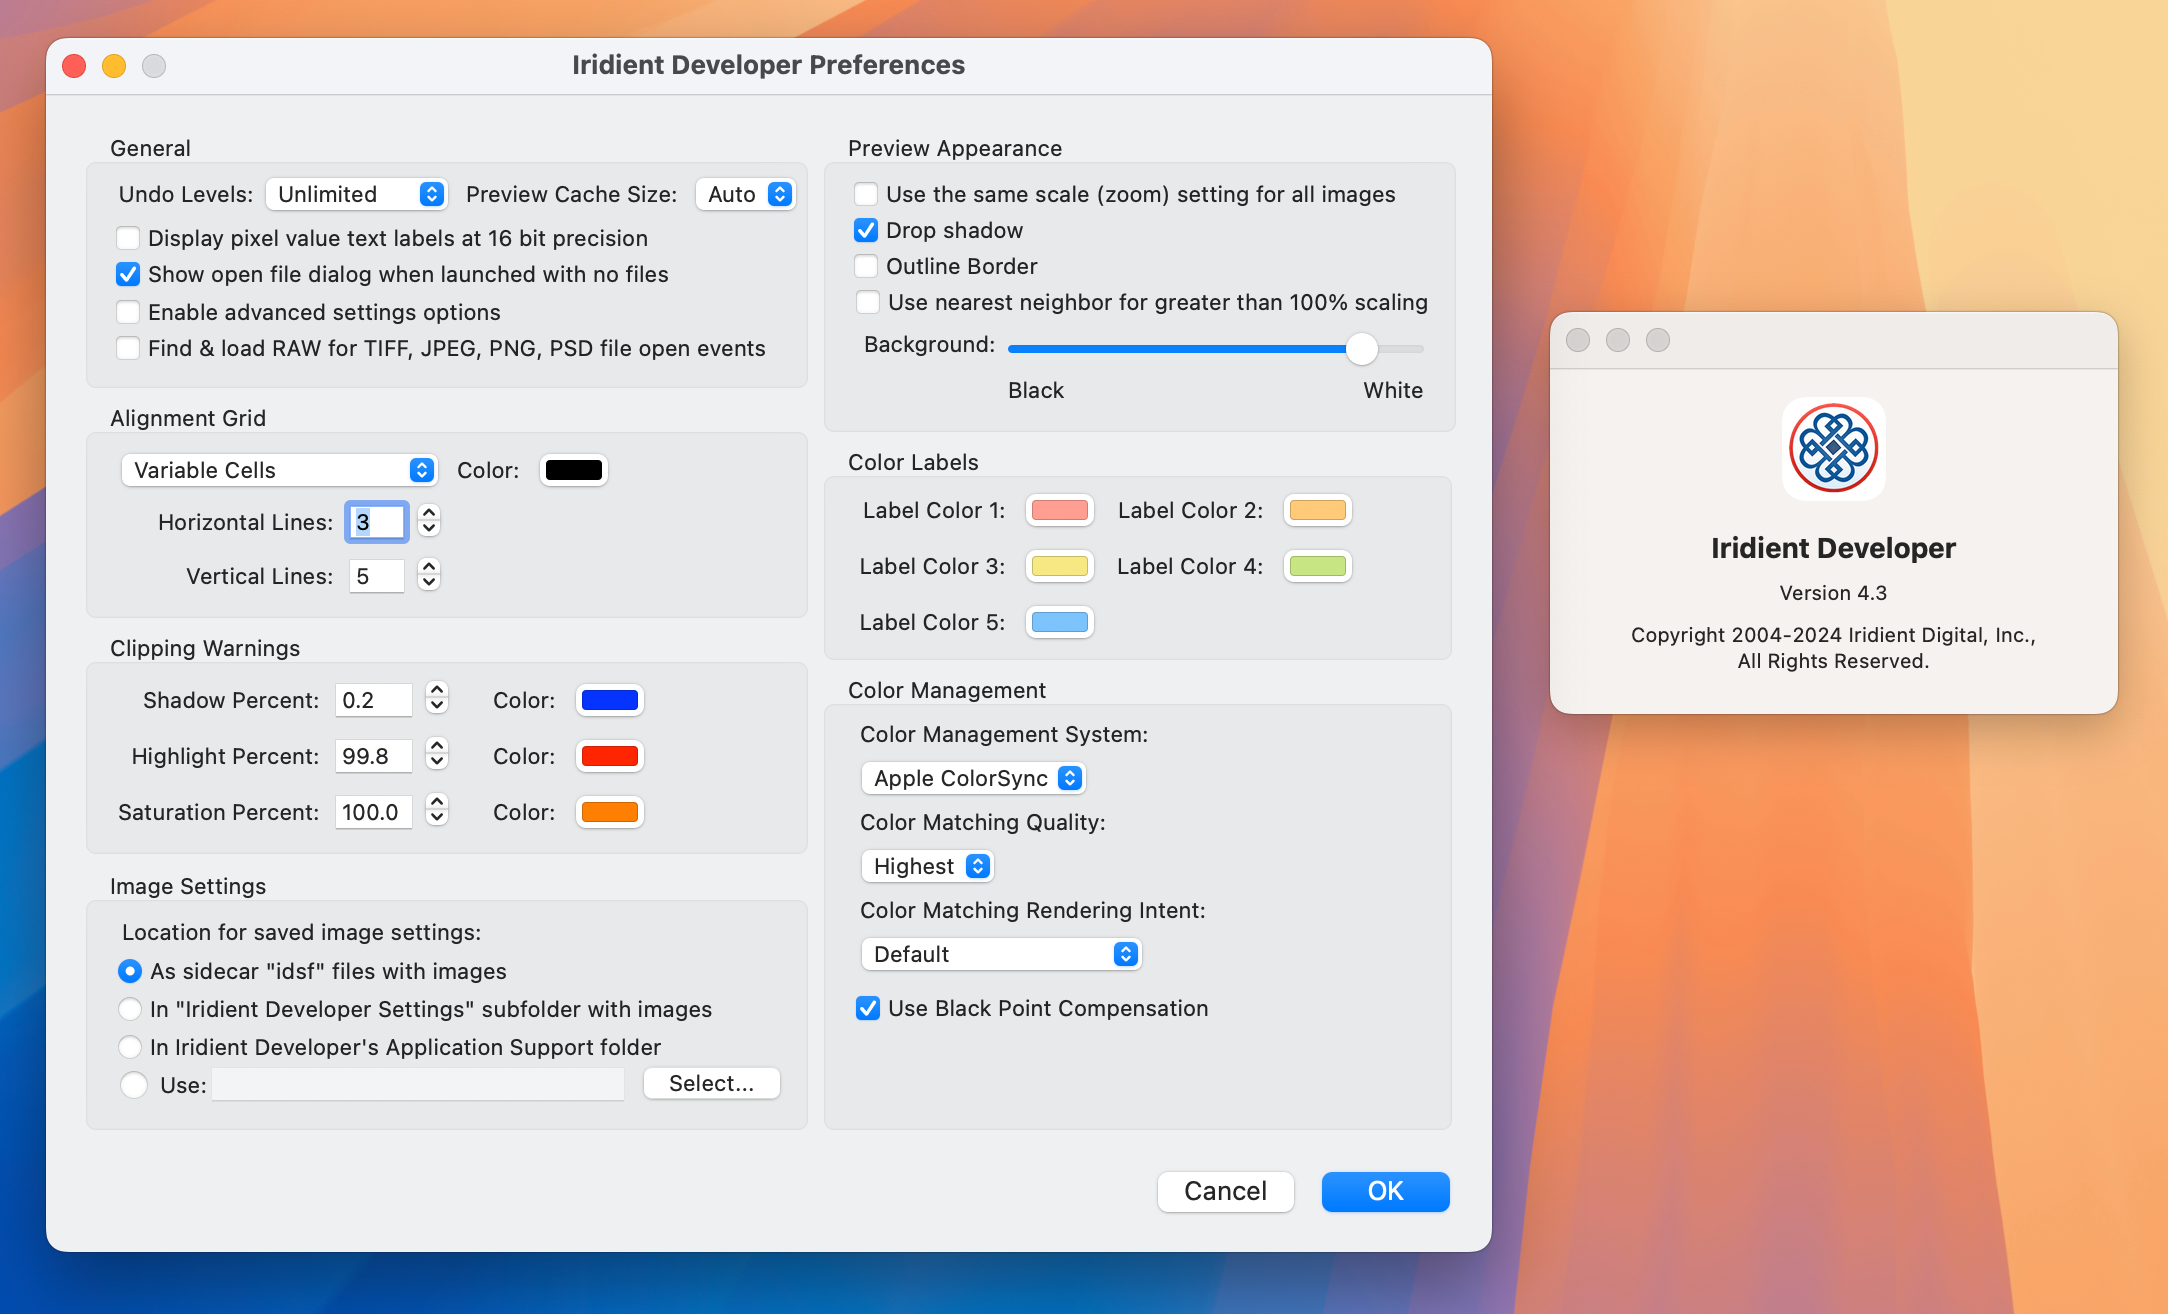Click the Highlight Percent value field

pyautogui.click(x=373, y=756)
